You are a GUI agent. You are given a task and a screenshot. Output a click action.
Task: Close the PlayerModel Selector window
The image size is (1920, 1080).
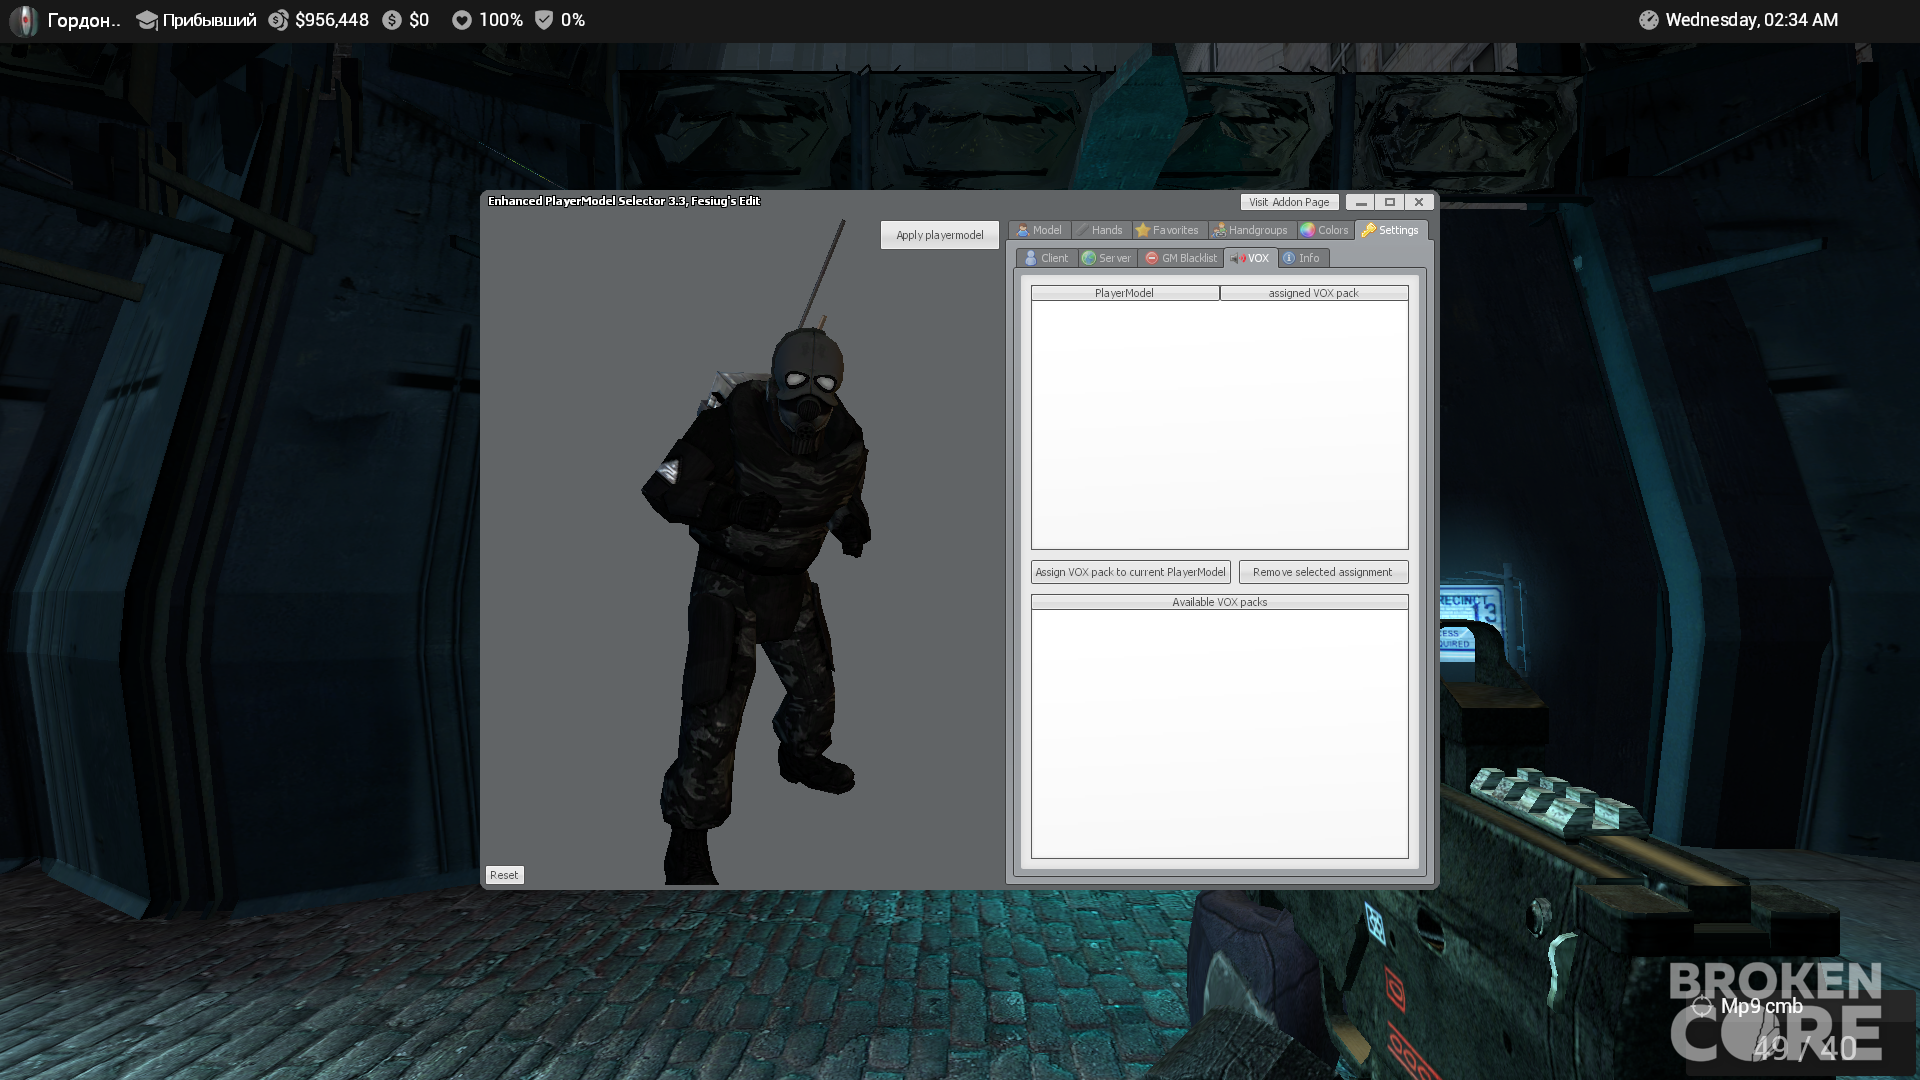pos(1418,202)
